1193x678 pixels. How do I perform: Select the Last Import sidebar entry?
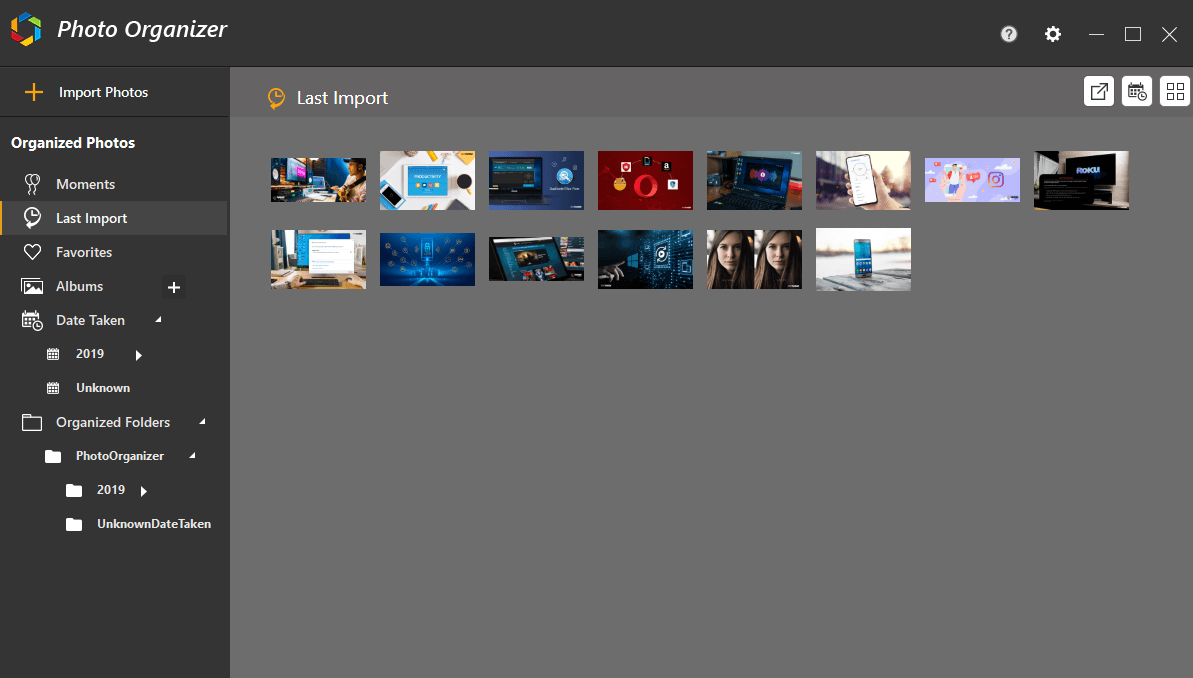coord(92,217)
